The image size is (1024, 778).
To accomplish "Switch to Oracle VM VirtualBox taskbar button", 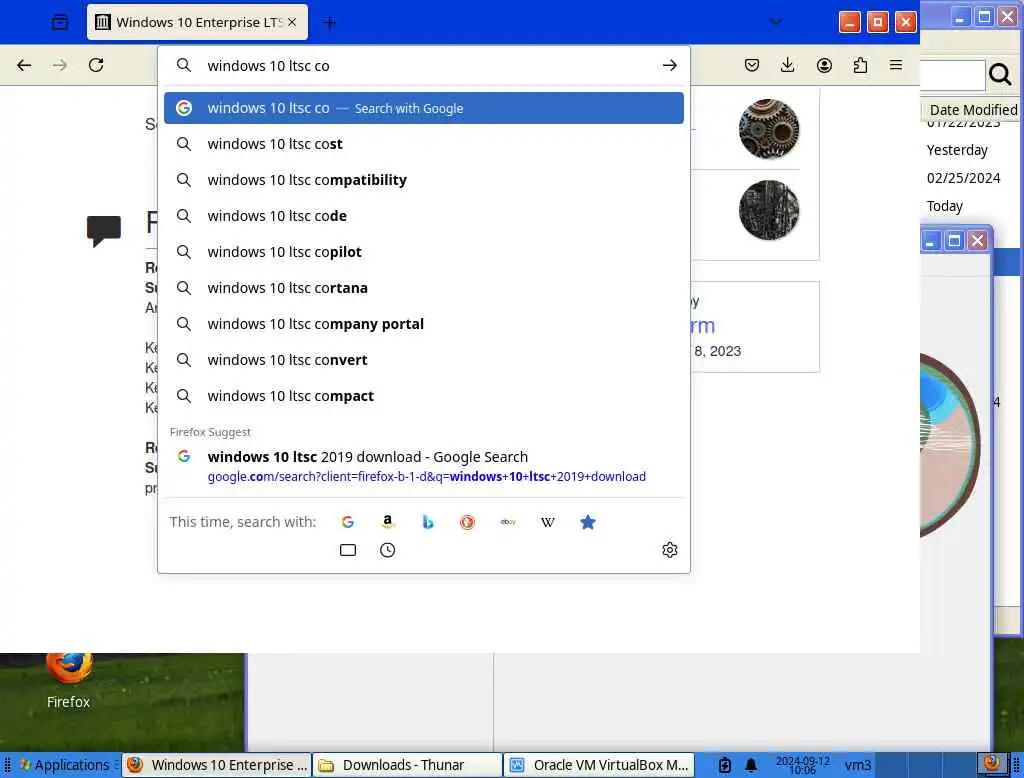I will (x=599, y=765).
